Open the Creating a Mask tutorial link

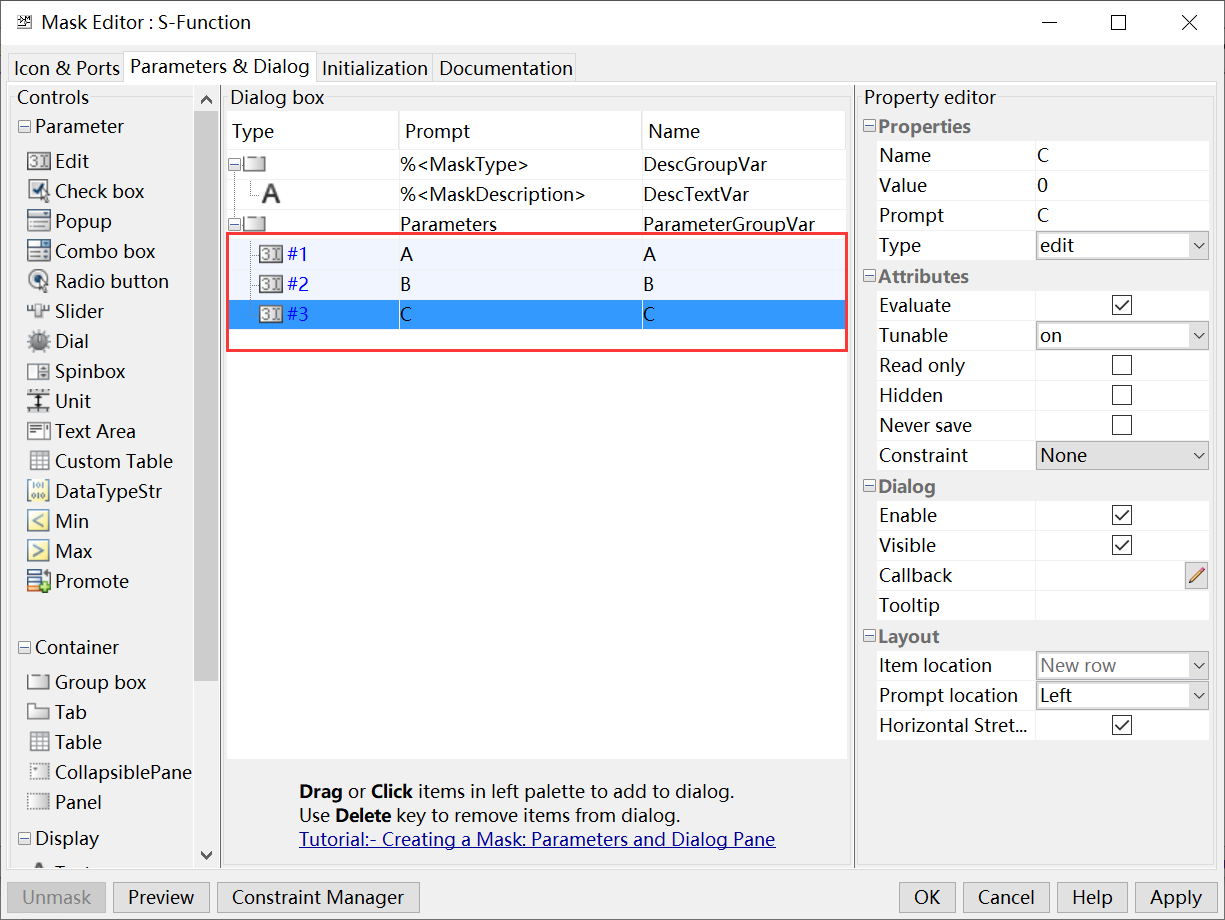tap(537, 839)
